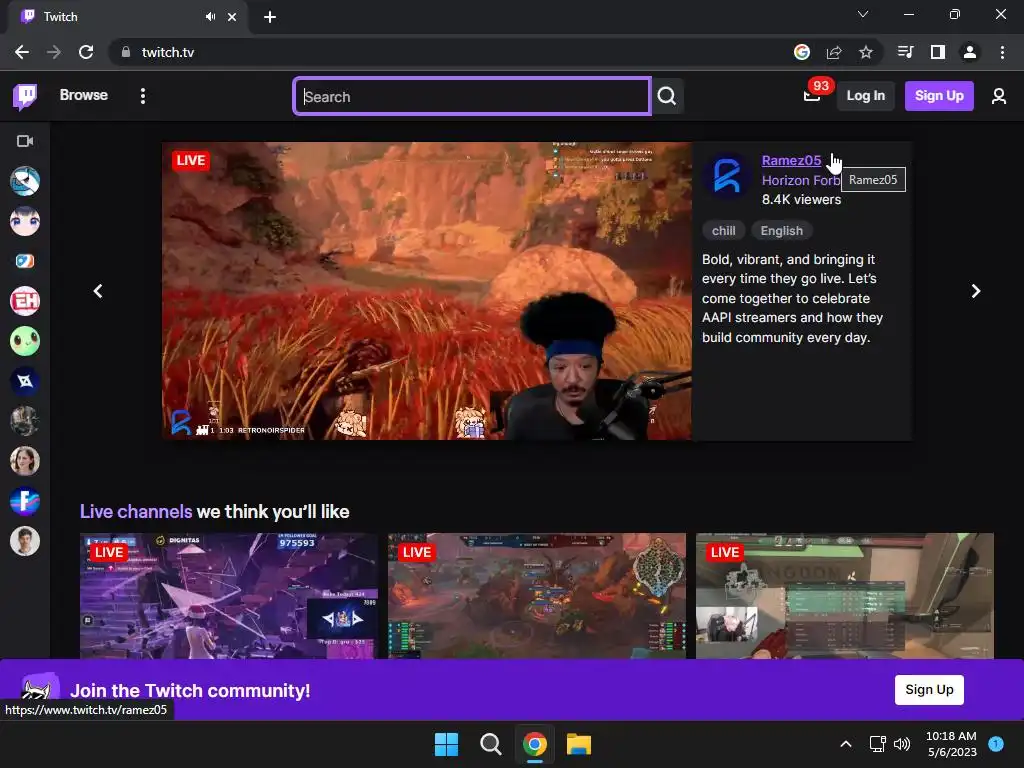
Task: Reload the twitch.tv page
Action: coord(86,52)
